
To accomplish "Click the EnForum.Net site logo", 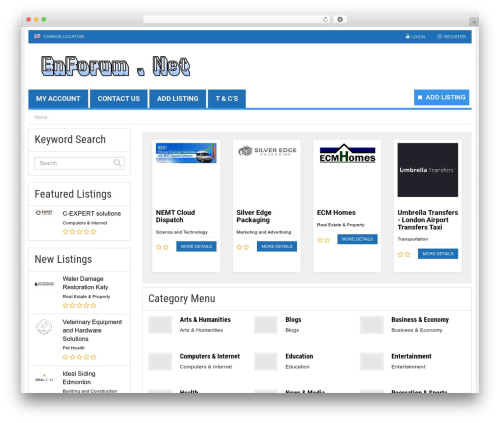I will click(x=115, y=66).
